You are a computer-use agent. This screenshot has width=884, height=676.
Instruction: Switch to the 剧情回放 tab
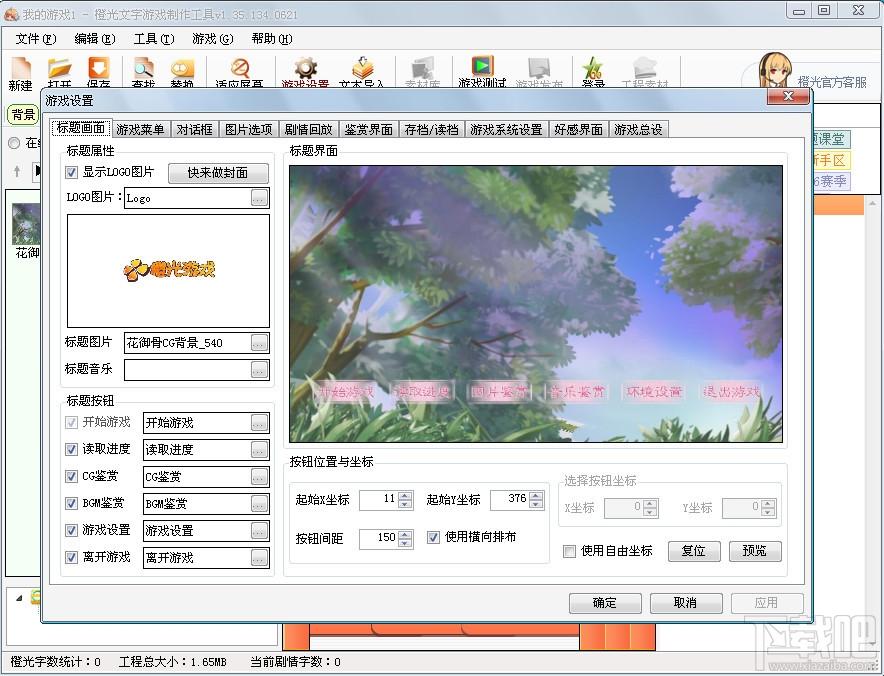tap(308, 130)
